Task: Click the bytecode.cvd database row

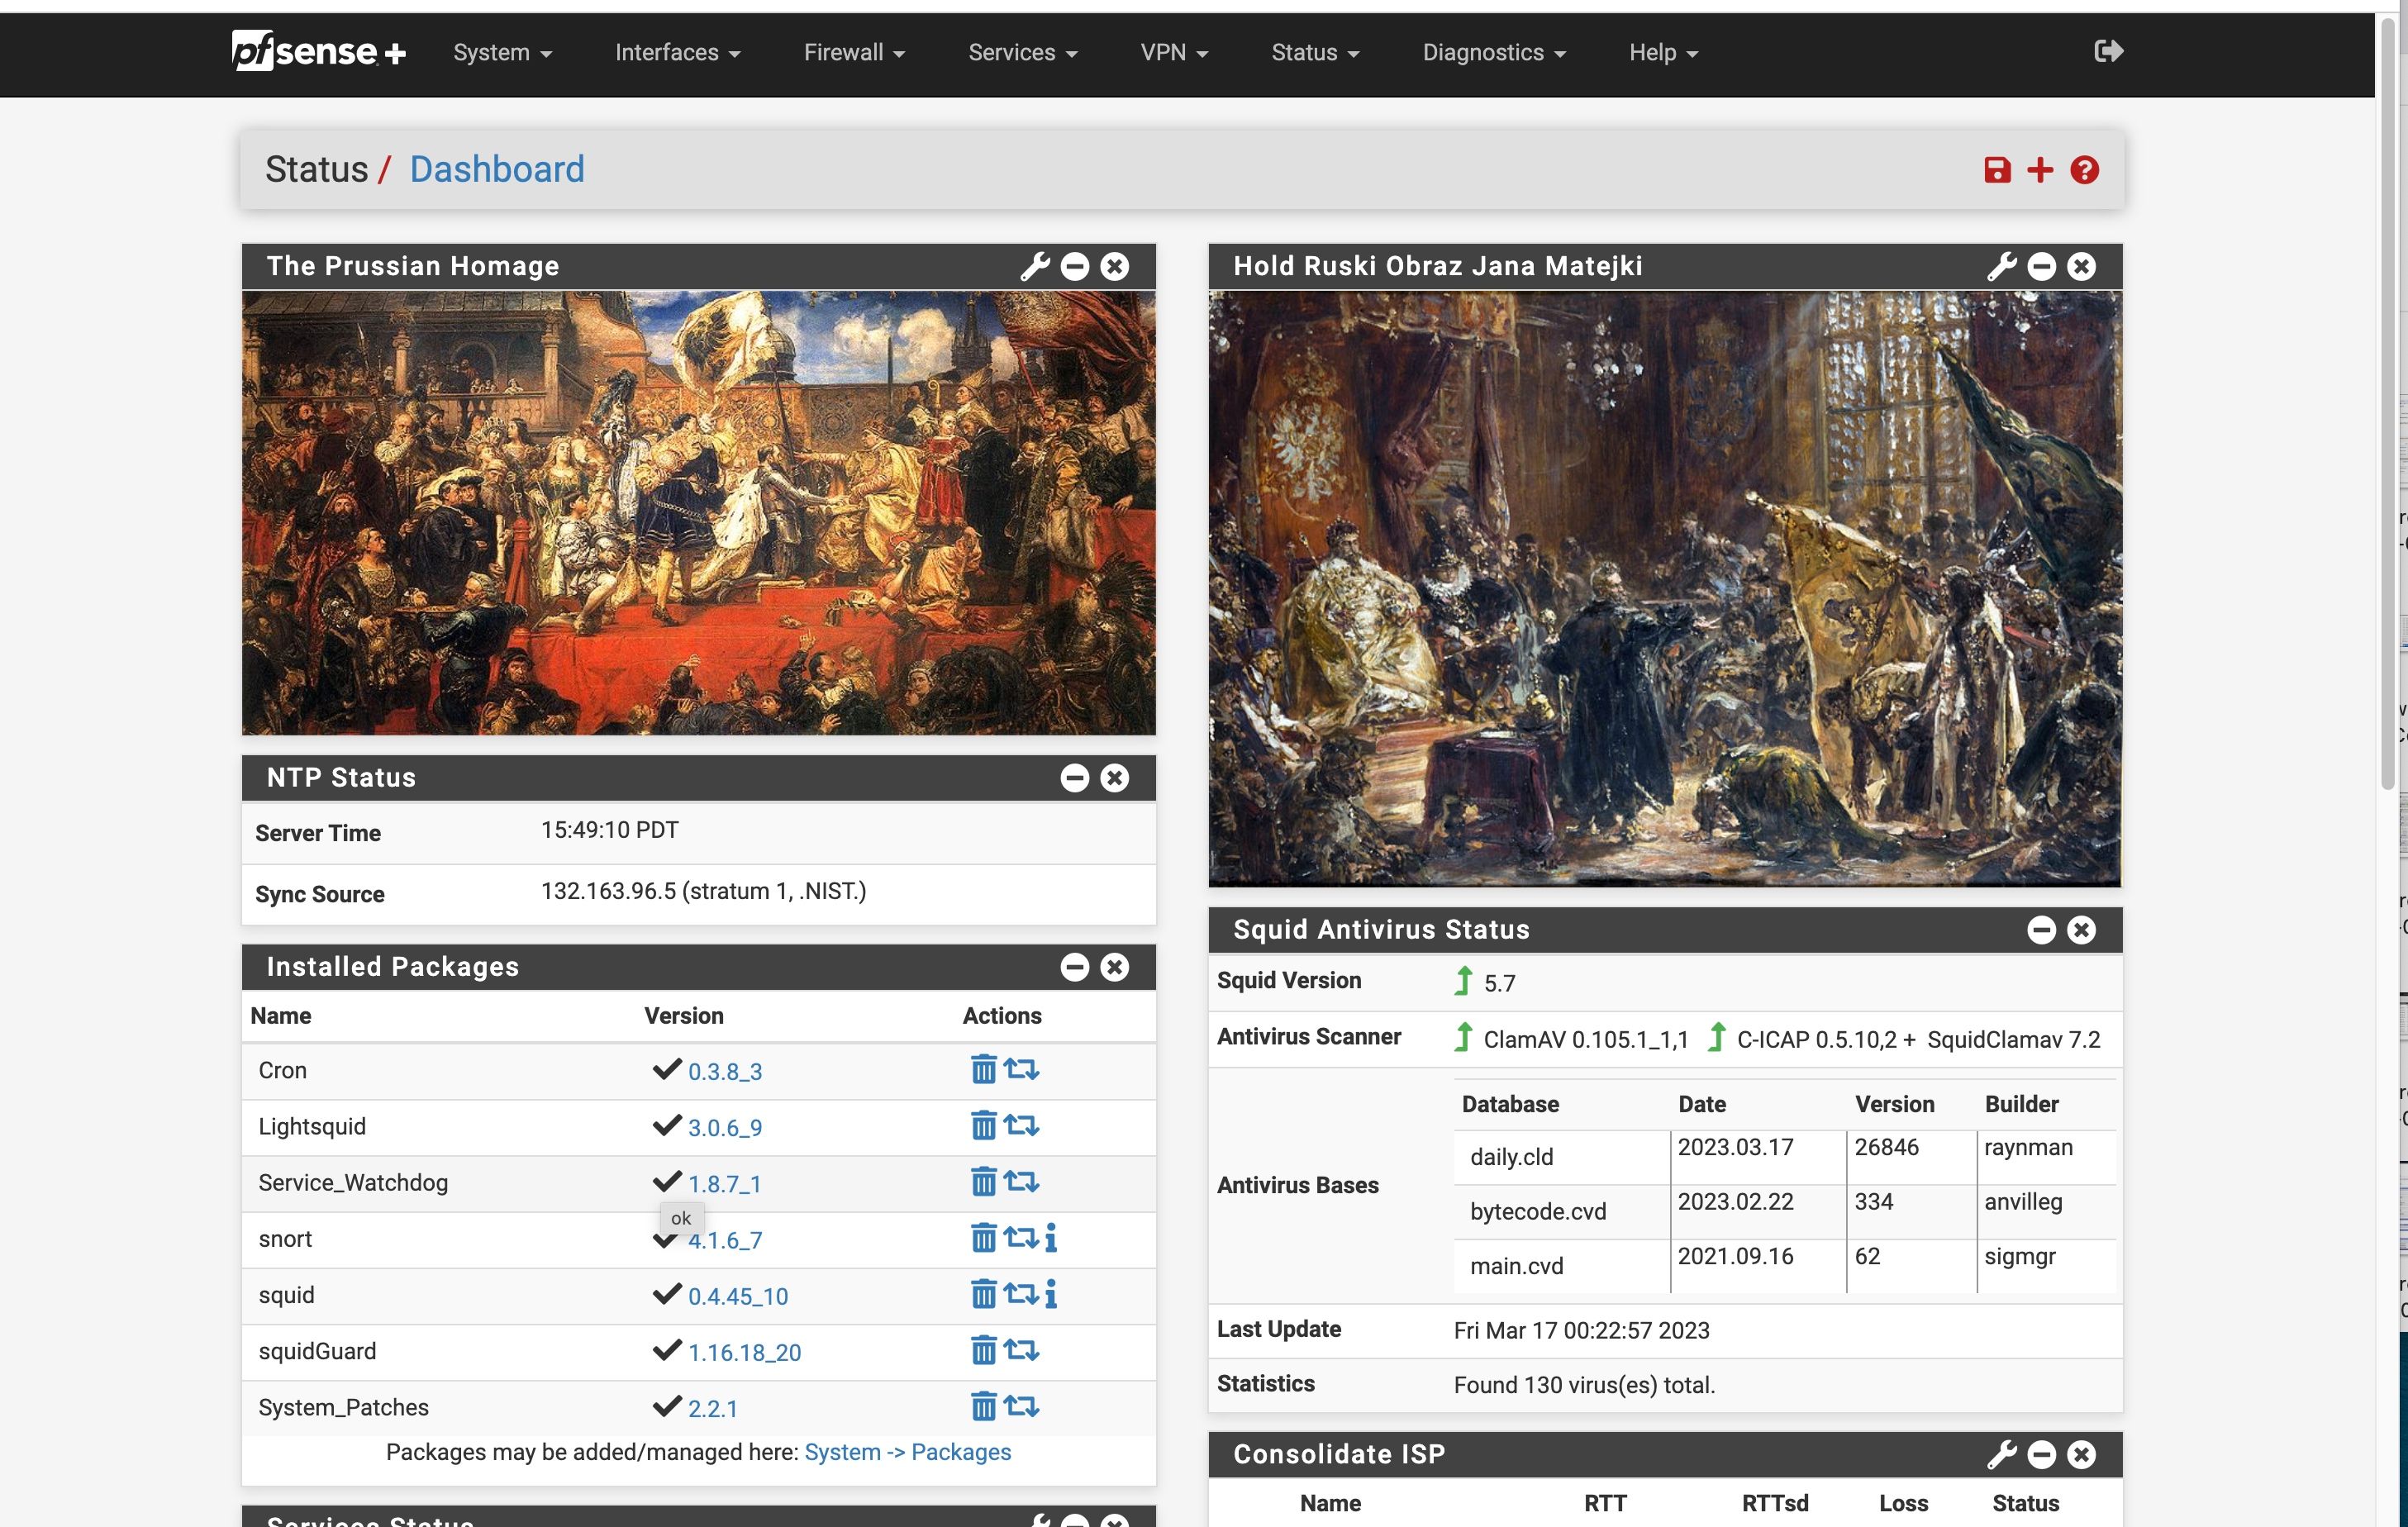Action: pos(1785,1211)
